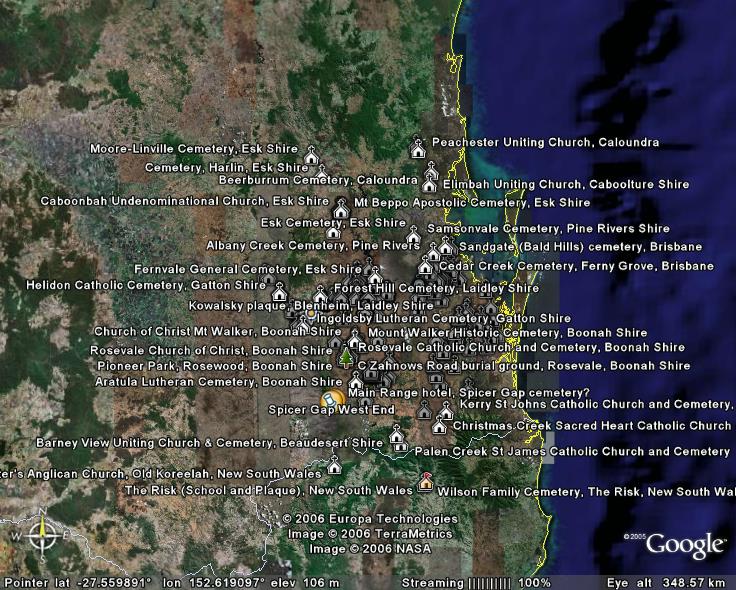Select the red-flag schoolhouse icon at The Risk
Viewport: 736px width, 590px height.
click(425, 482)
